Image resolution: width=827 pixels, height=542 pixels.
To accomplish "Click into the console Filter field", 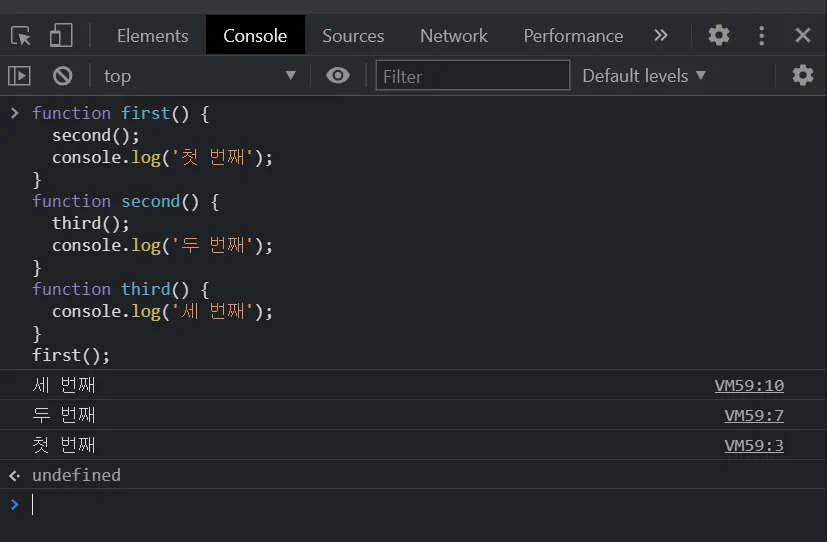I will 472,76.
